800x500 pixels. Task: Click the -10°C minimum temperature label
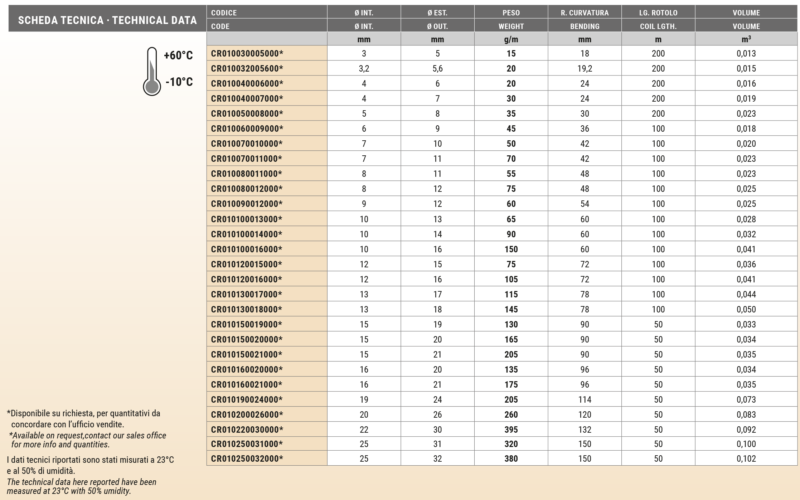click(x=178, y=82)
